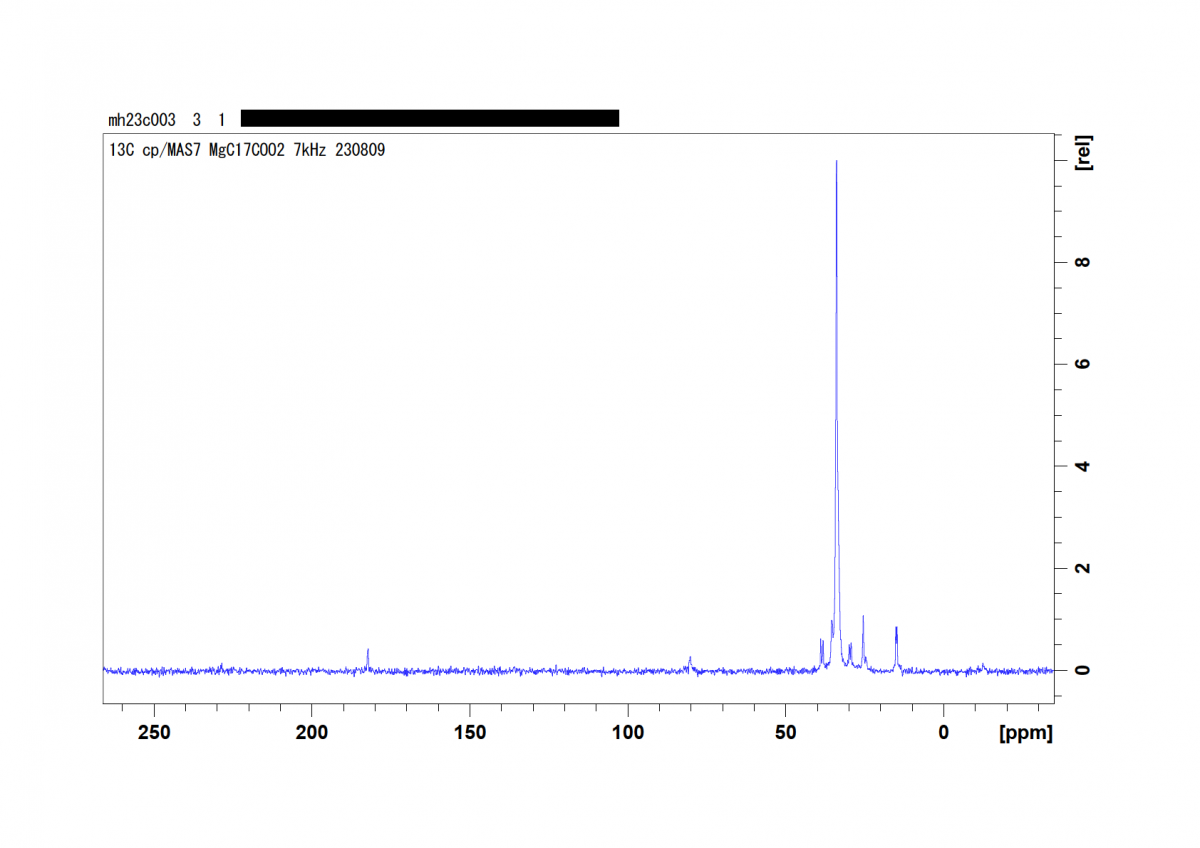Click the 150 ppm axis tick label
1200x848 pixels.
click(470, 733)
